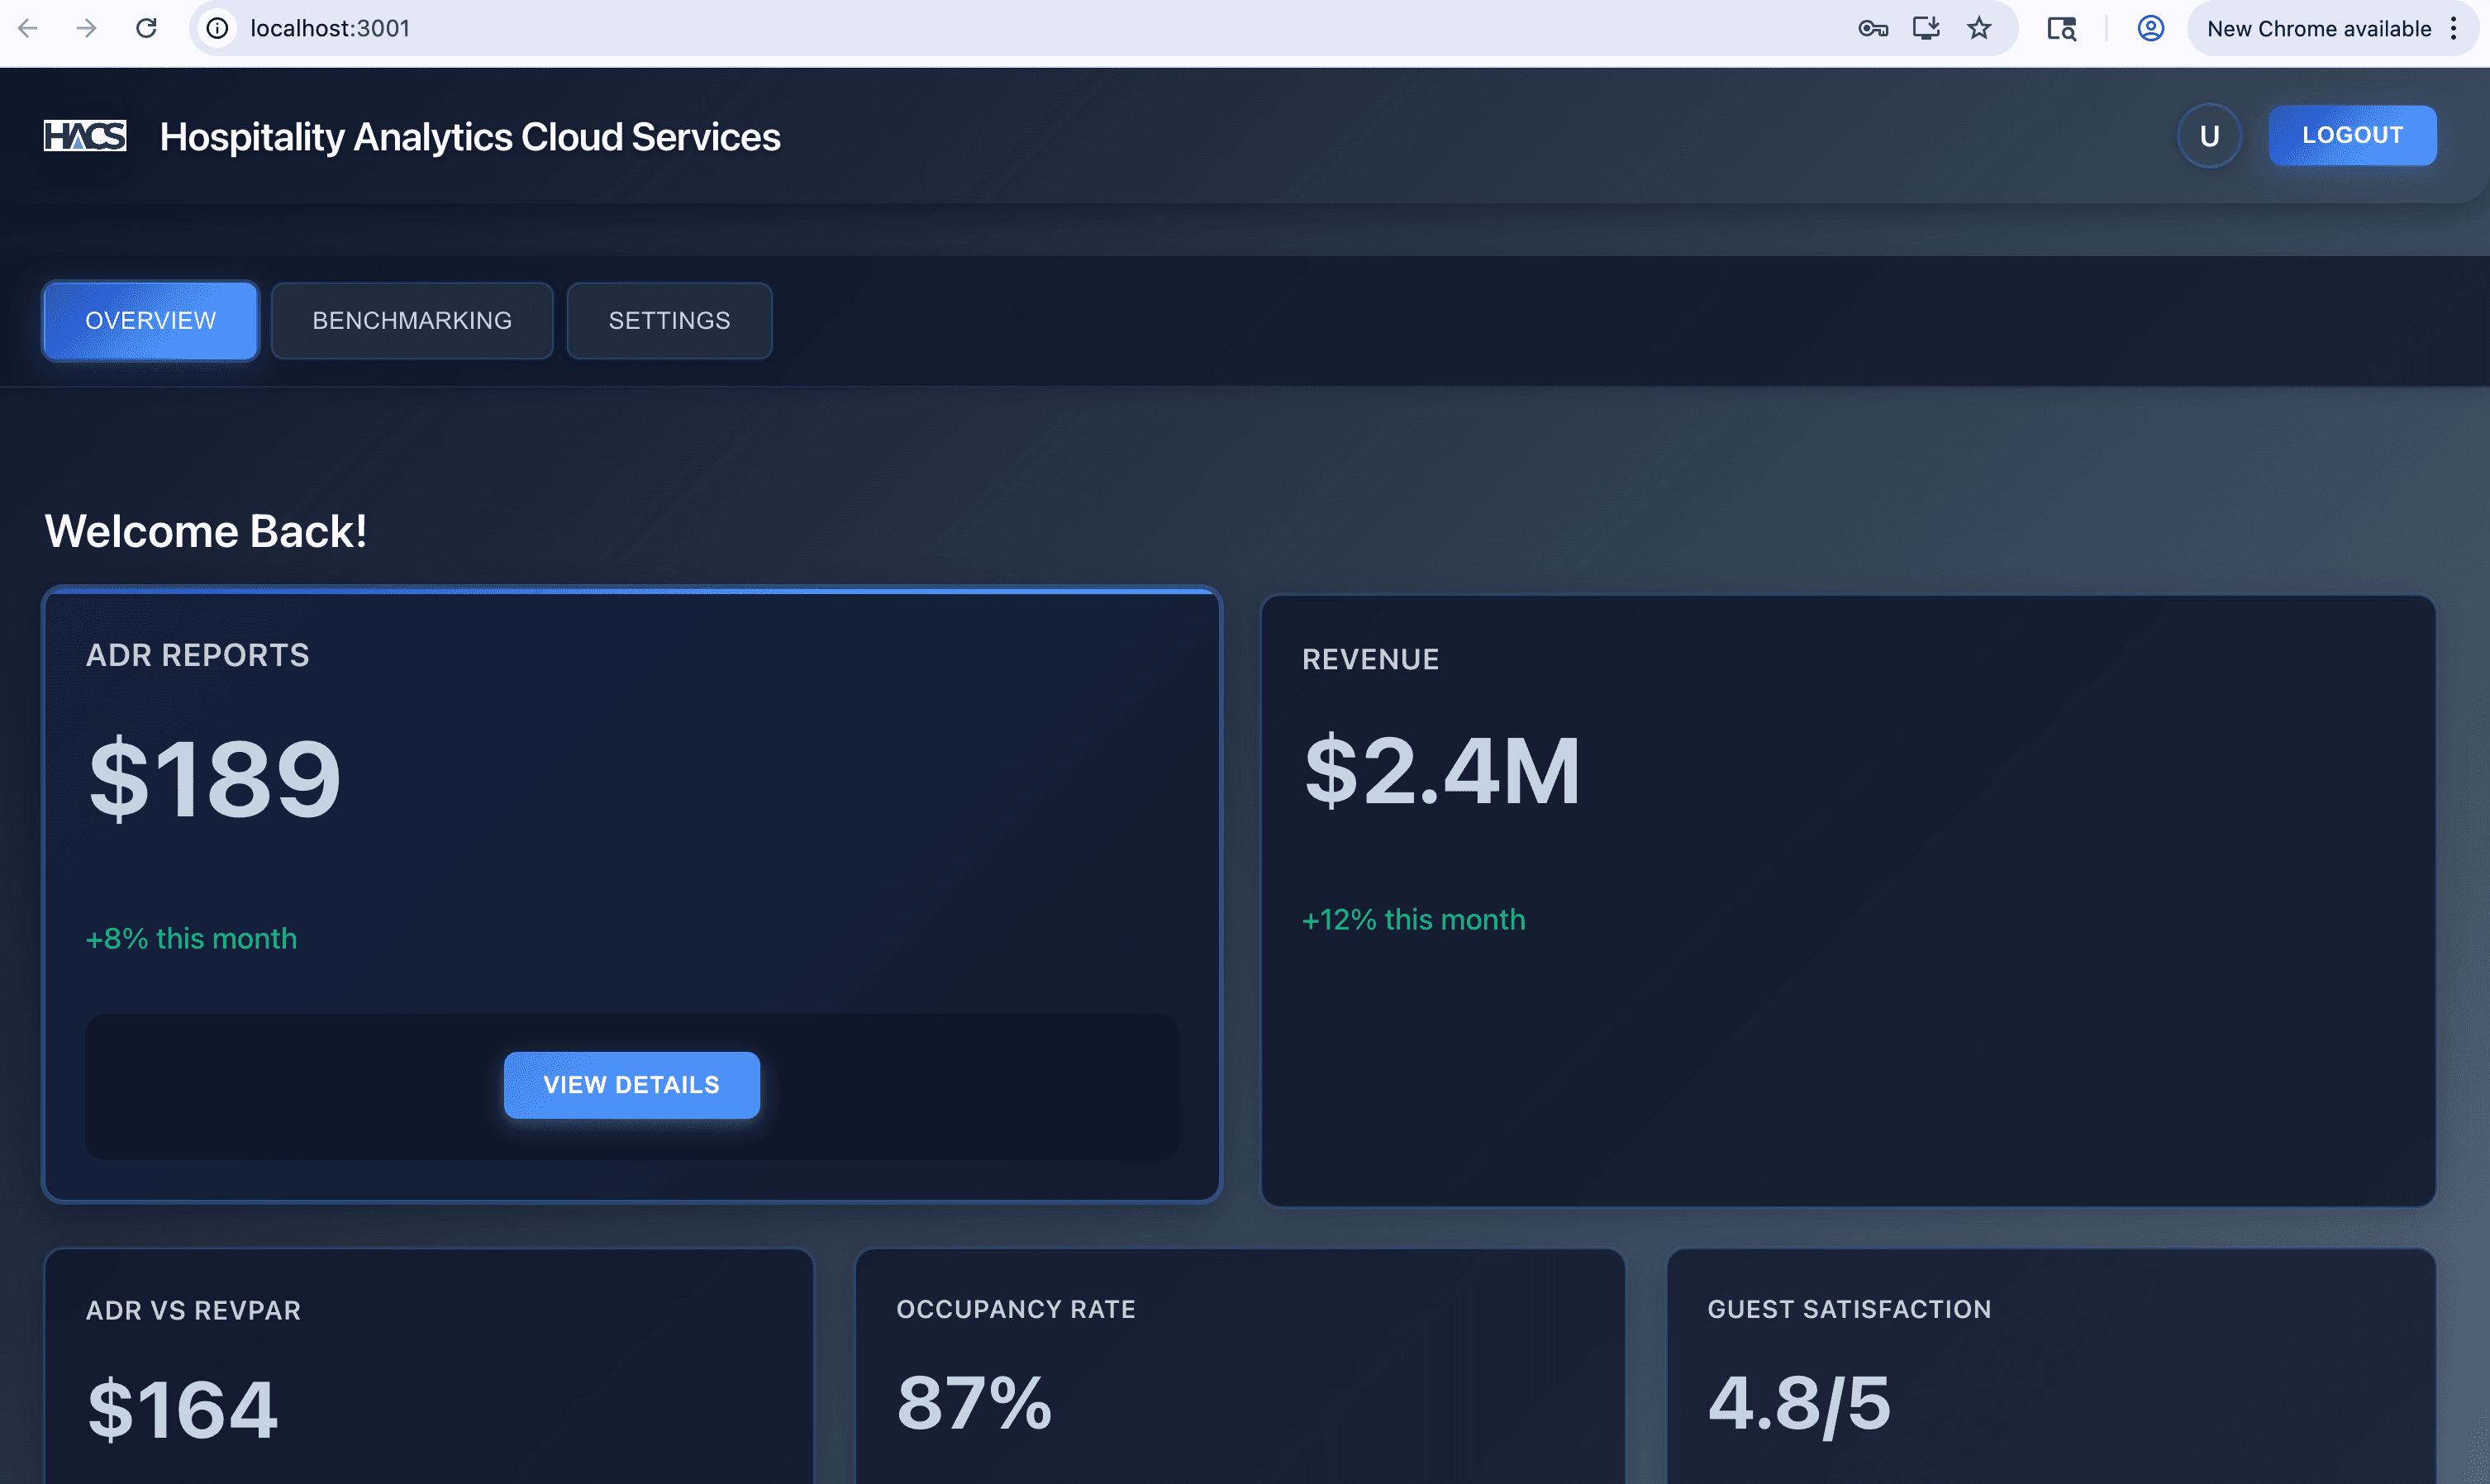Click the browser forward arrow
2490x1484 pixels.
[86, 28]
